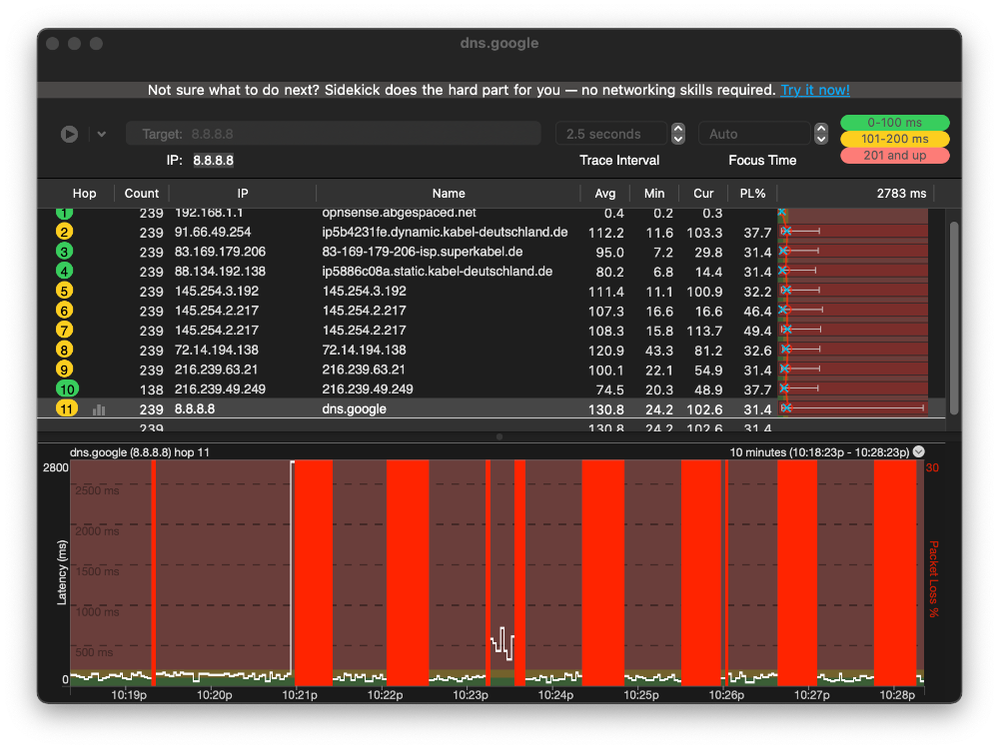Sort by the Min column header
Viewport: 999px width, 749px height.
[654, 193]
